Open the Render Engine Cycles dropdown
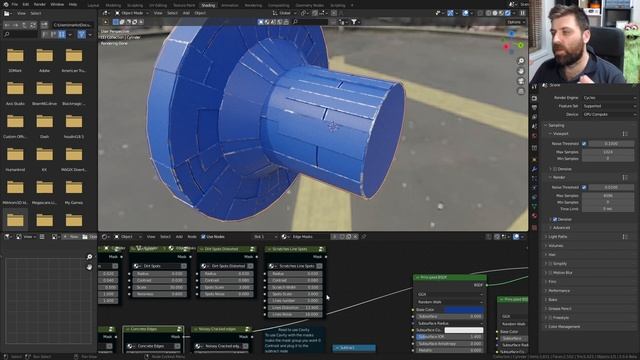Screen dimensions: 640x360 pos(609,98)
